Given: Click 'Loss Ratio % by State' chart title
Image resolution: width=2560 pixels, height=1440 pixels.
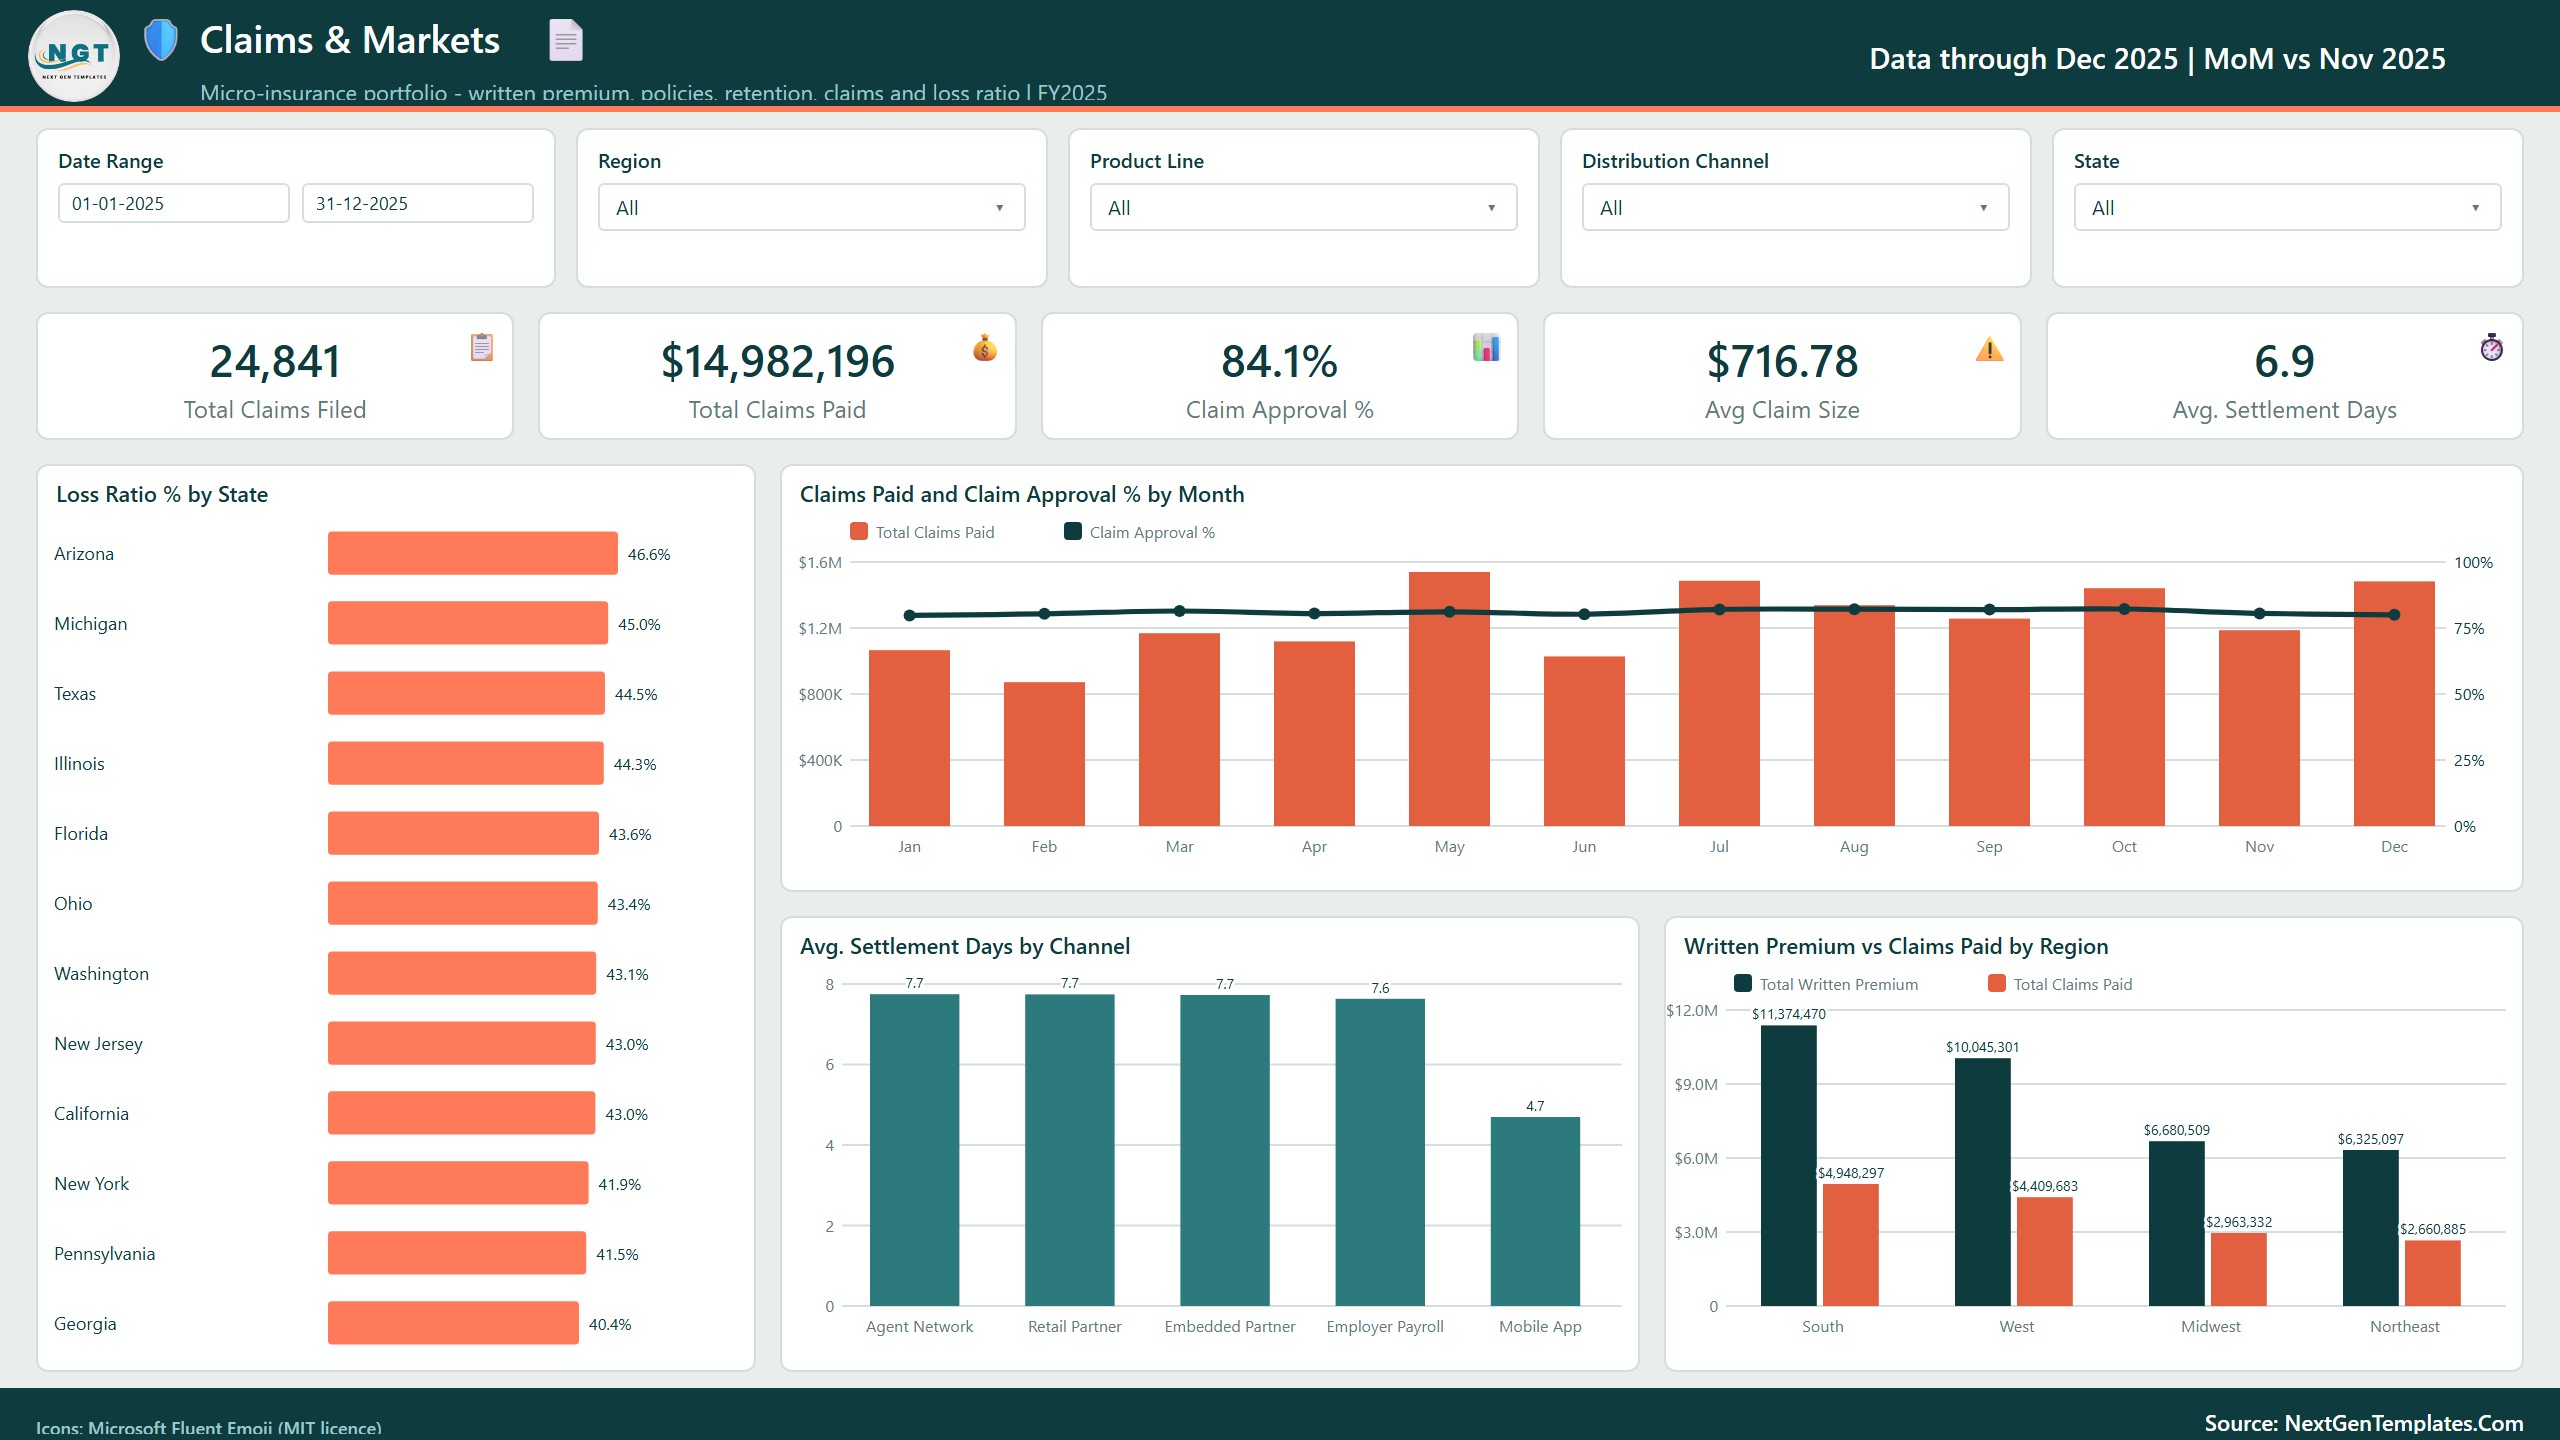Looking at the screenshot, I should click(162, 494).
